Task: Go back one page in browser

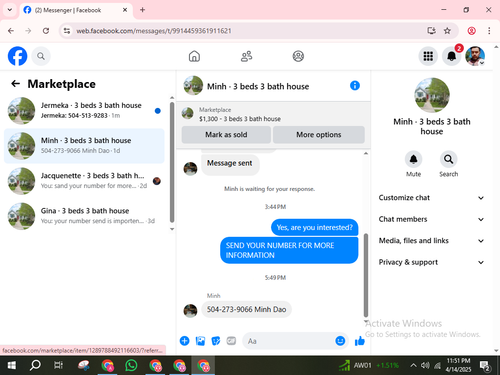Action: (x=11, y=31)
